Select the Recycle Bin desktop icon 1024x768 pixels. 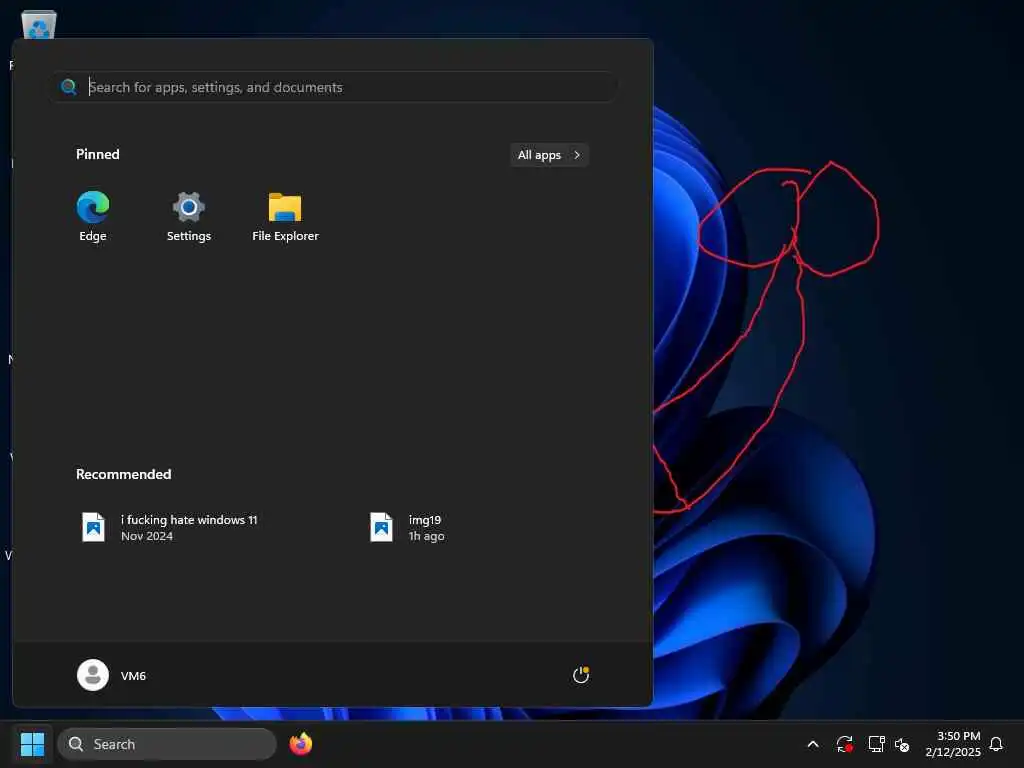(39, 24)
